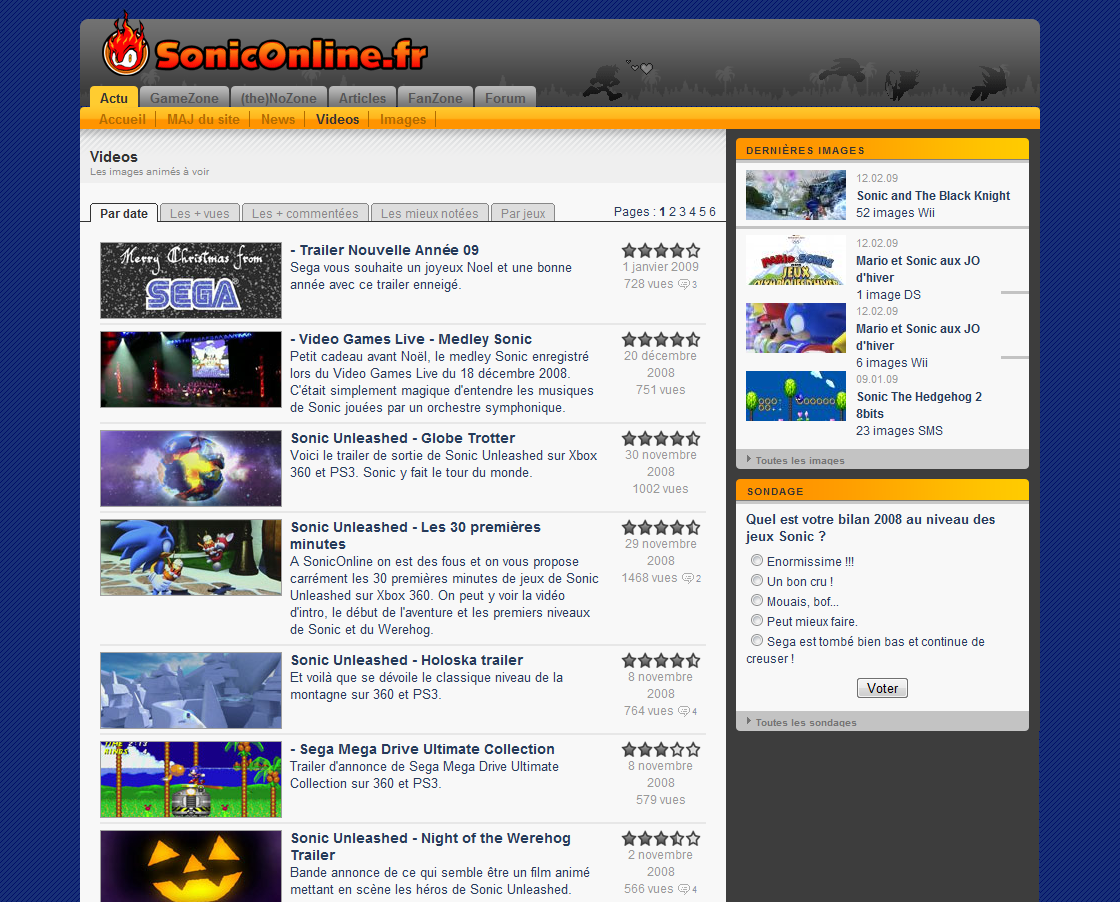Open 'Trailer Nouvelle Année 09' video title

pos(384,250)
